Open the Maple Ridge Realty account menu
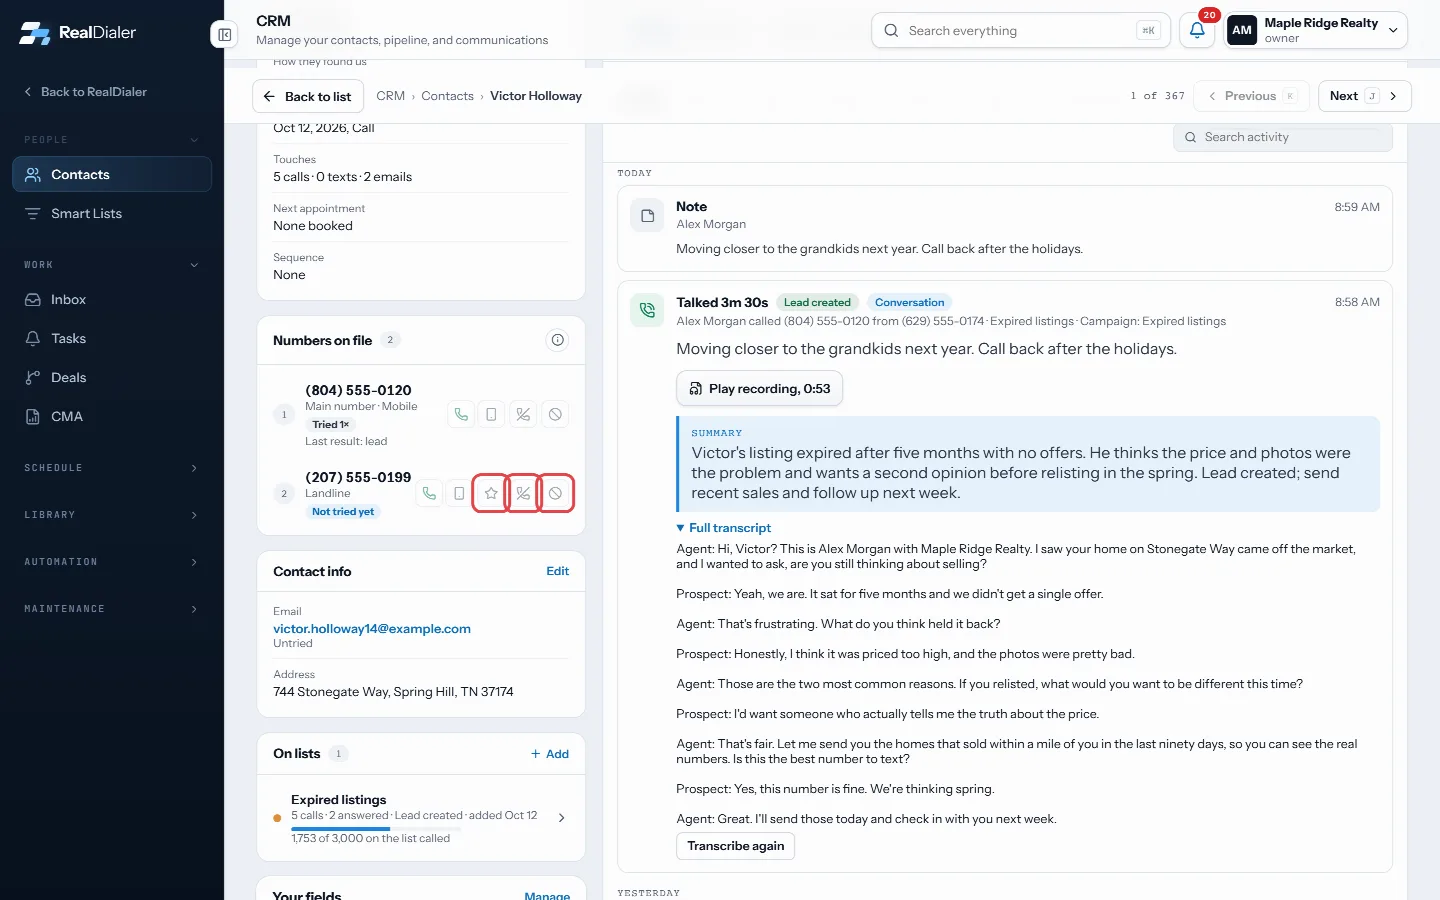This screenshot has width=1440, height=900. (x=1316, y=30)
